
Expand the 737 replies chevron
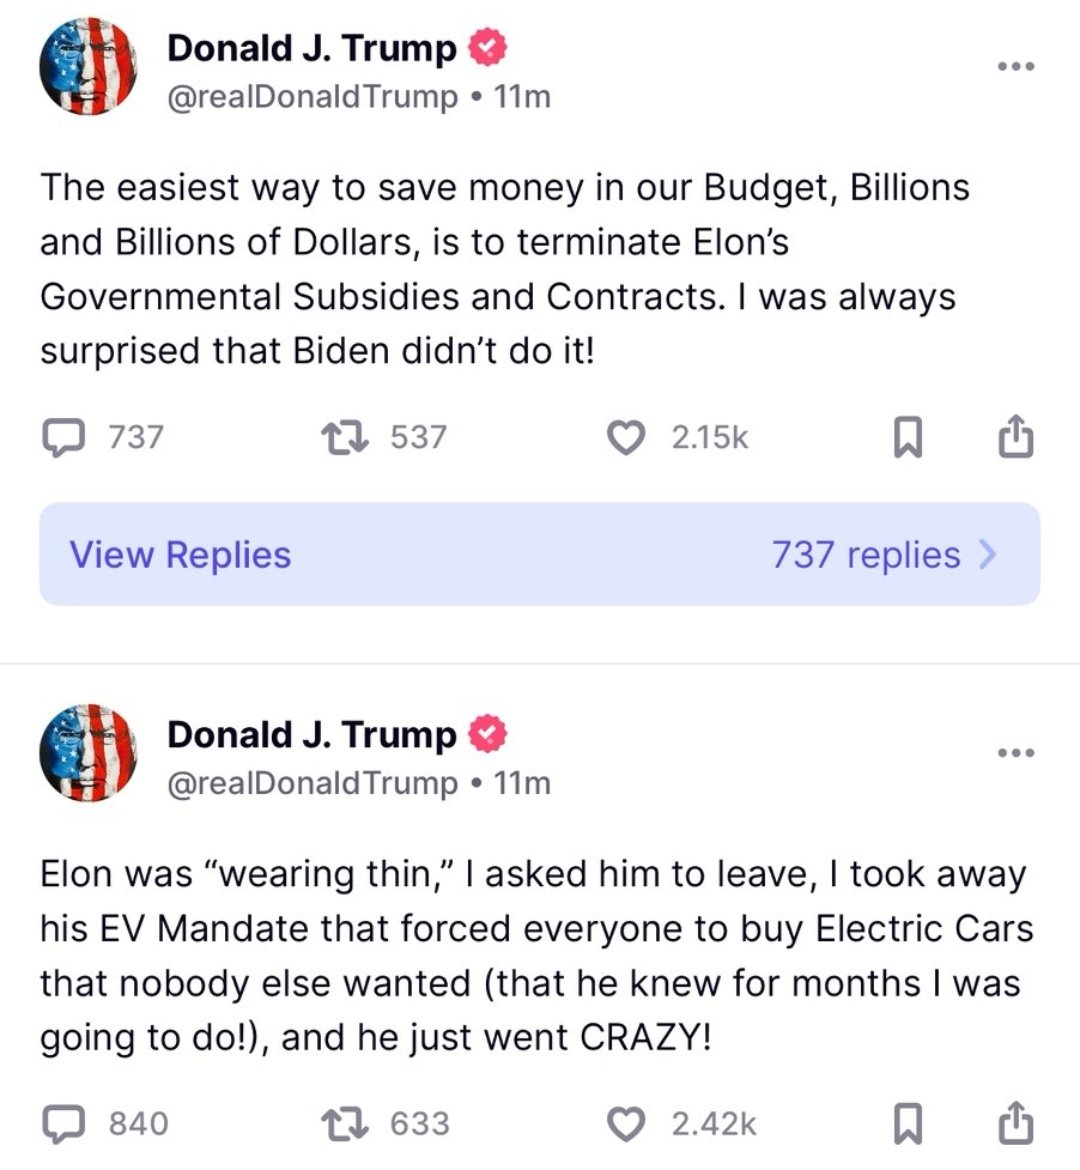point(988,554)
